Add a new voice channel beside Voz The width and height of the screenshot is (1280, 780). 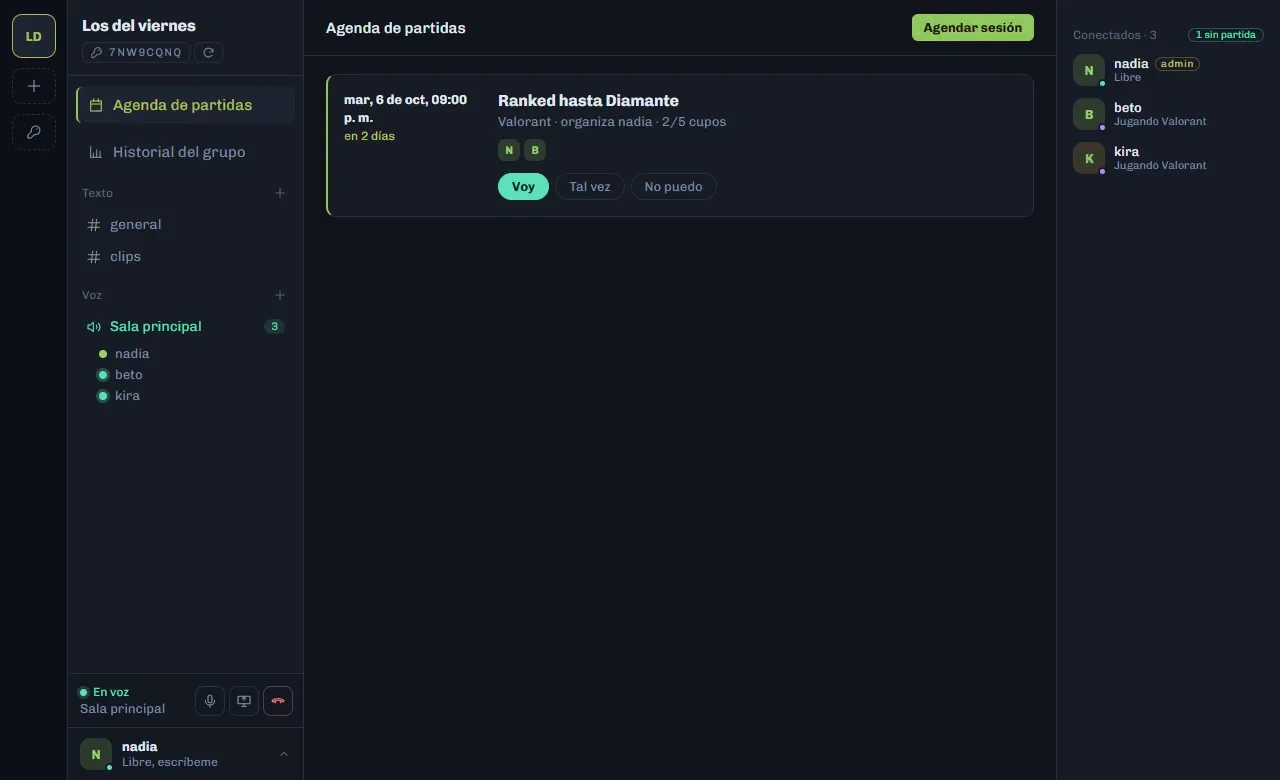tap(280, 295)
